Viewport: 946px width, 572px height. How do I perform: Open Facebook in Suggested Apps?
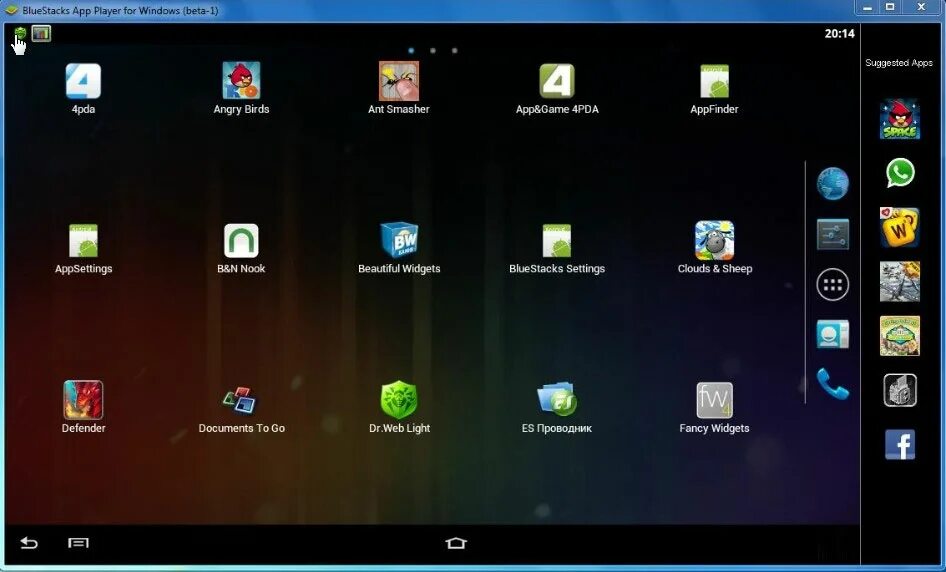tap(900, 445)
